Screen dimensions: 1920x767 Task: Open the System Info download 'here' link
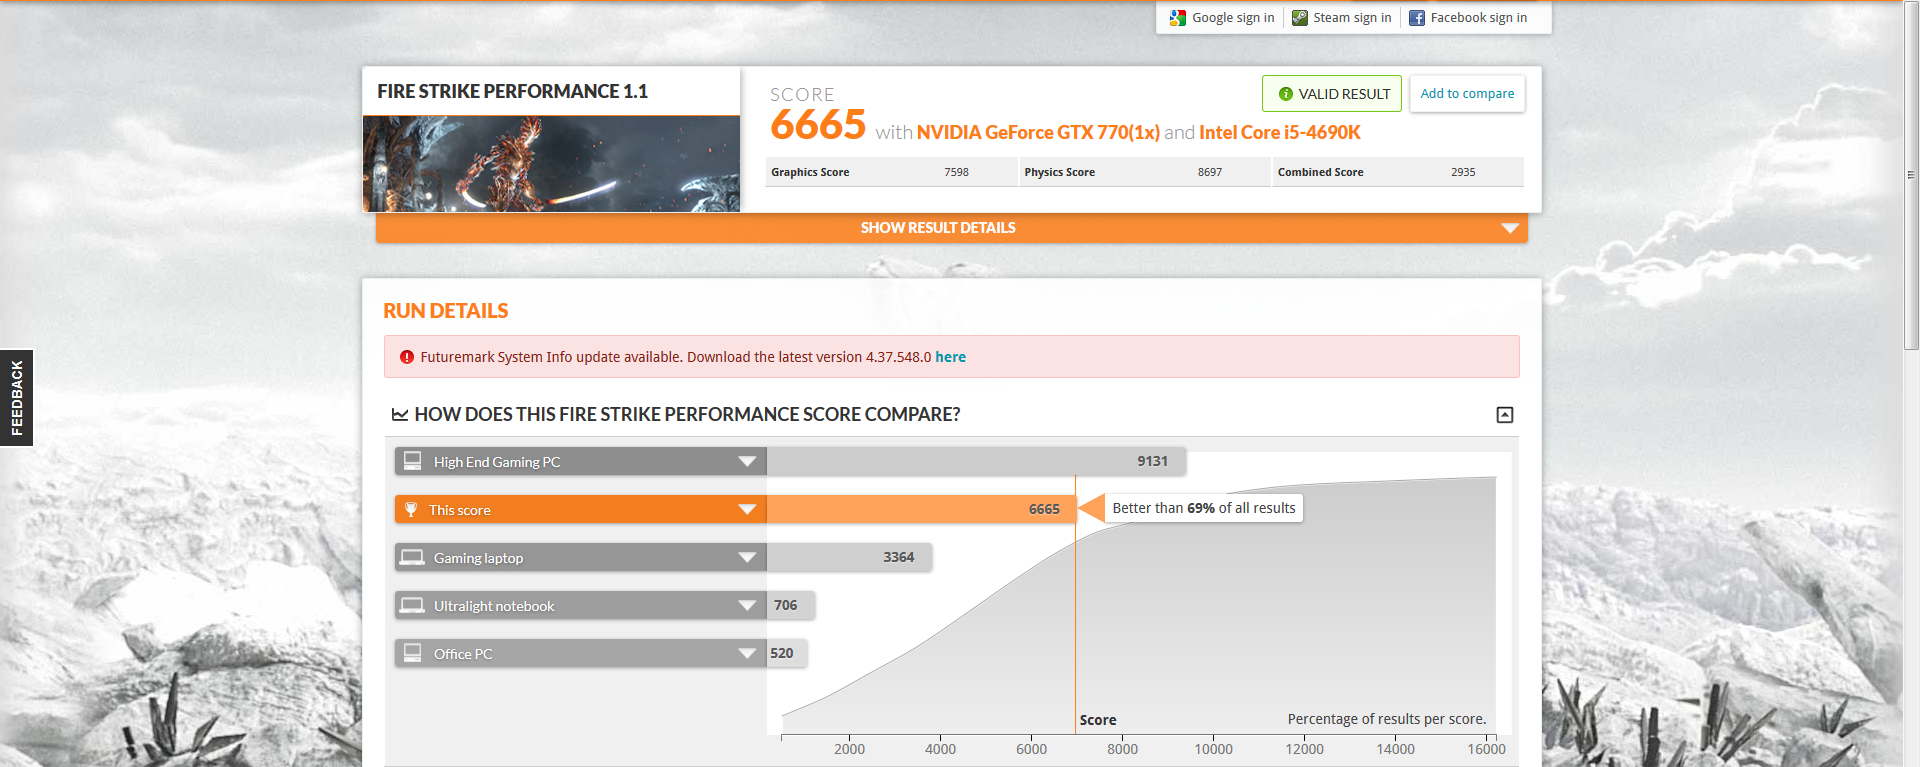[x=950, y=357]
